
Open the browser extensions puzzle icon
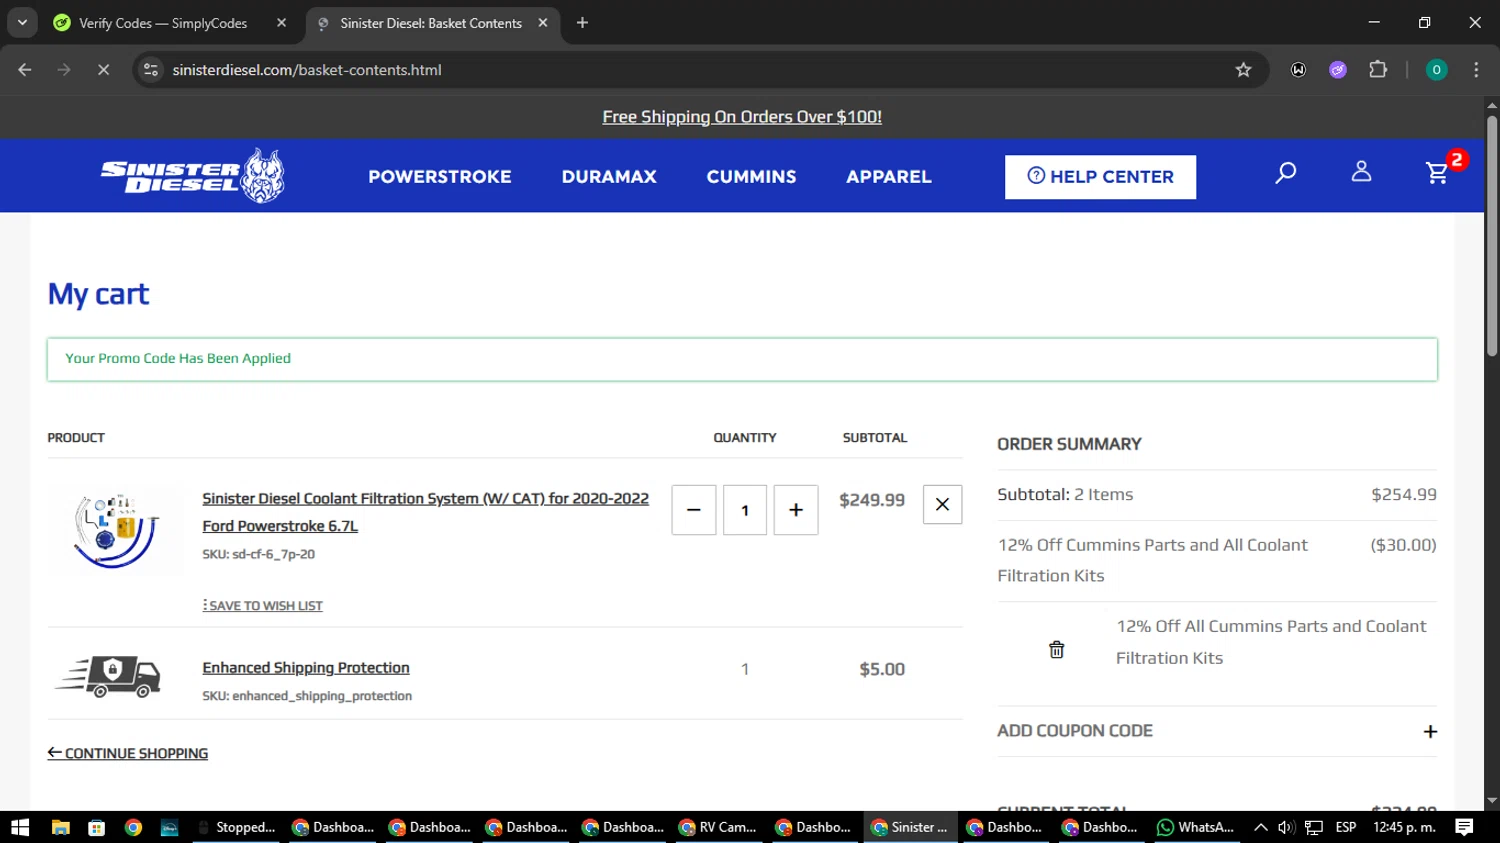(1378, 70)
